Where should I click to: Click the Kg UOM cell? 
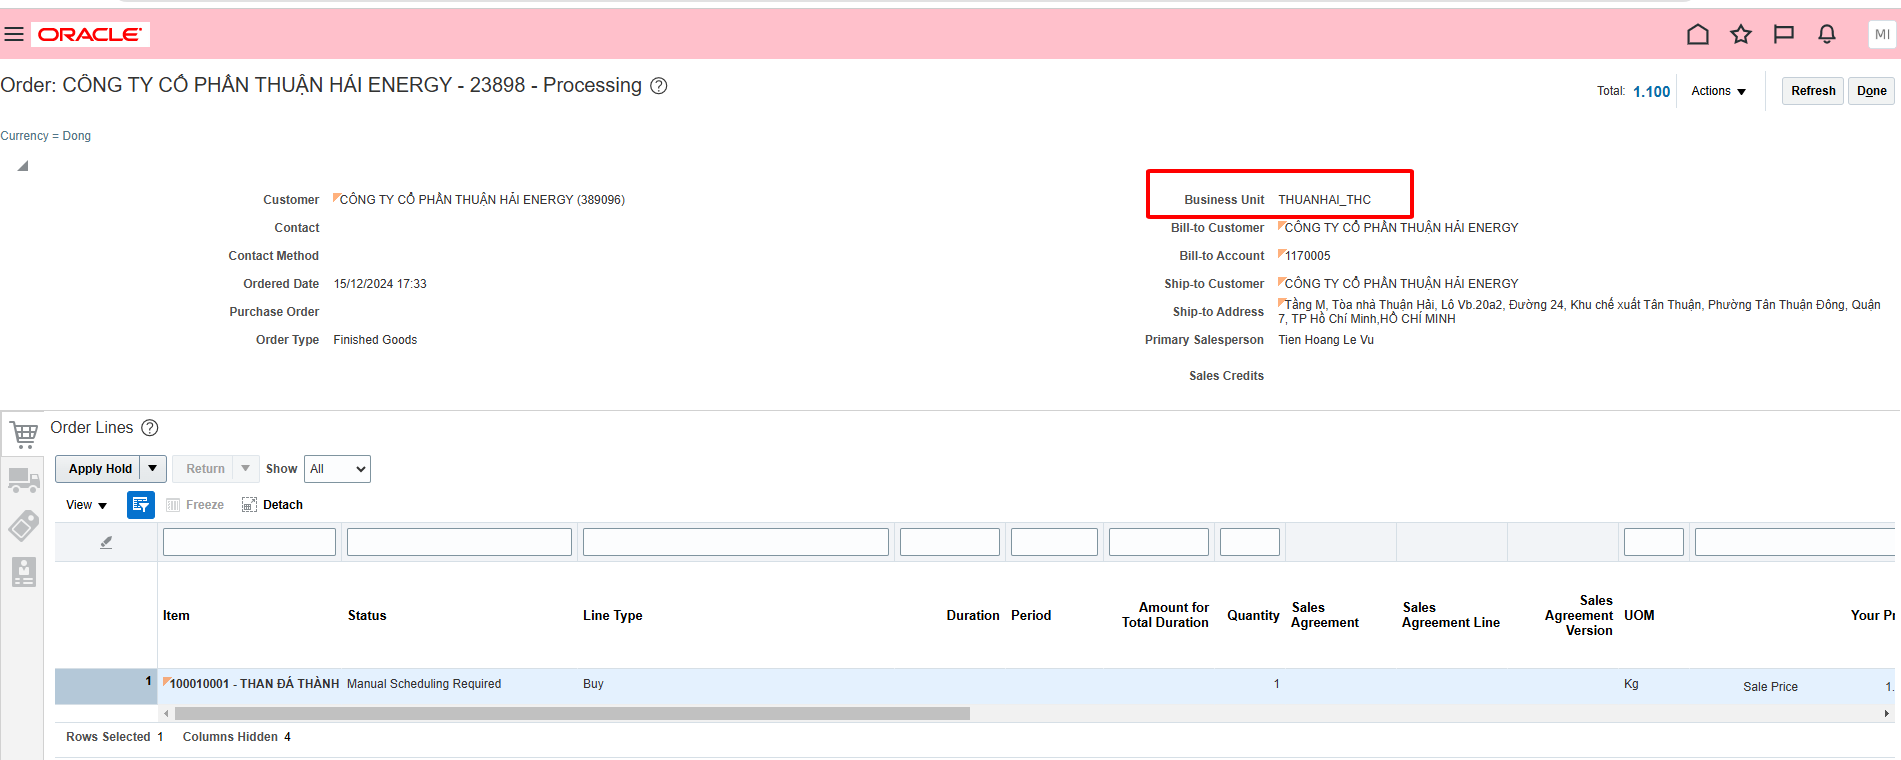tap(1631, 684)
